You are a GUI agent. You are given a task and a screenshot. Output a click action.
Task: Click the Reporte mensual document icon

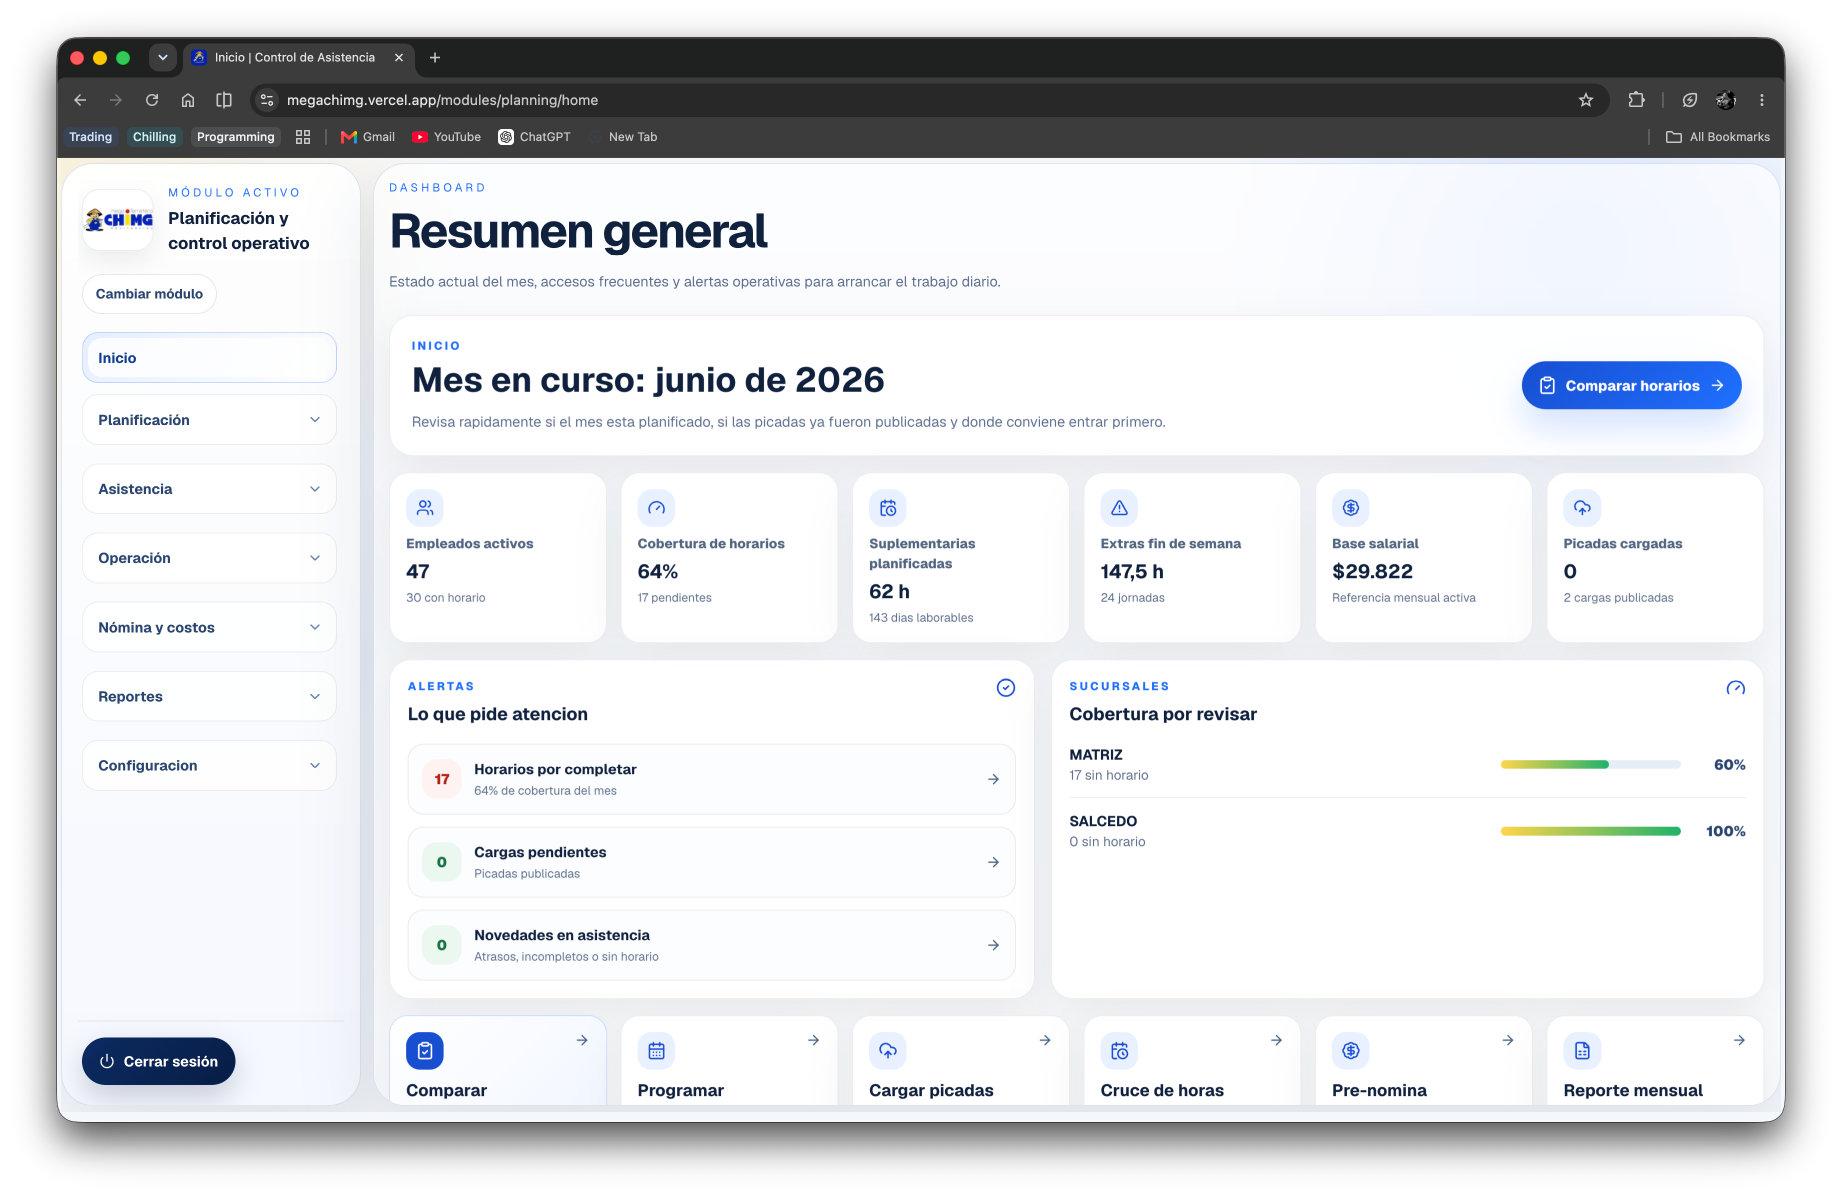pos(1582,1051)
